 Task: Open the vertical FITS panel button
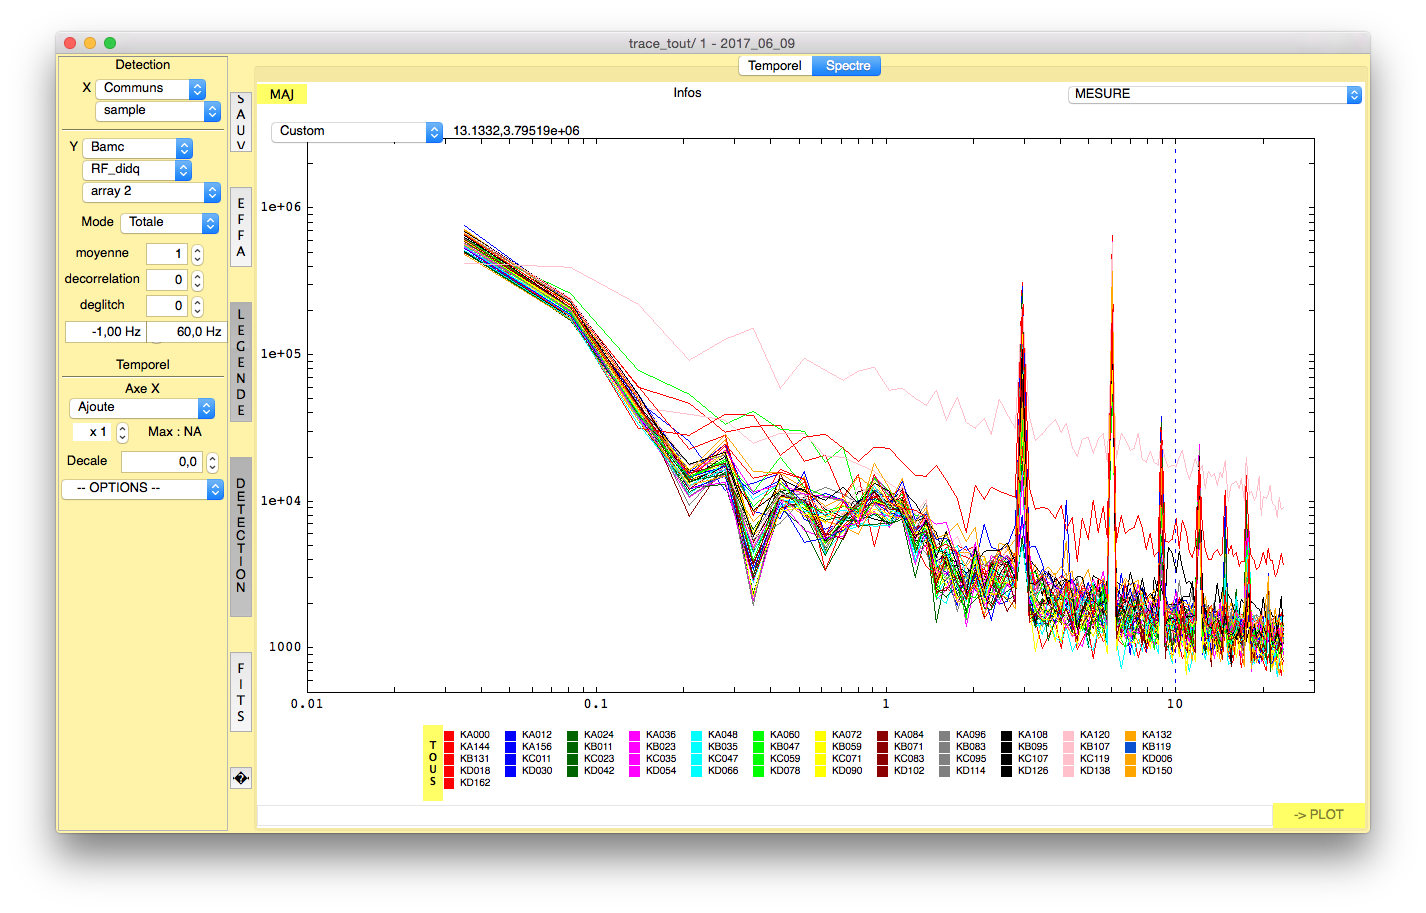point(240,692)
